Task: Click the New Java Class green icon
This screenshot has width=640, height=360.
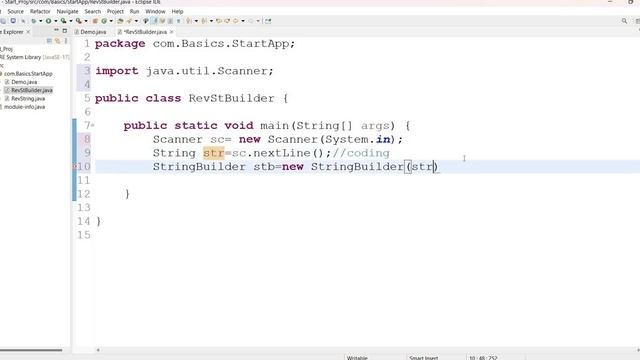Action: 104,21
